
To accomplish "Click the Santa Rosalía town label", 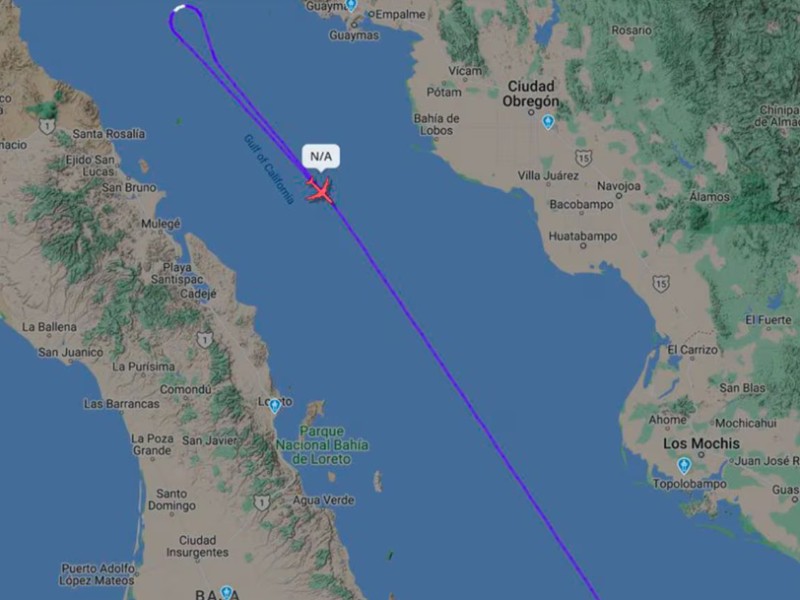I will coord(109,134).
